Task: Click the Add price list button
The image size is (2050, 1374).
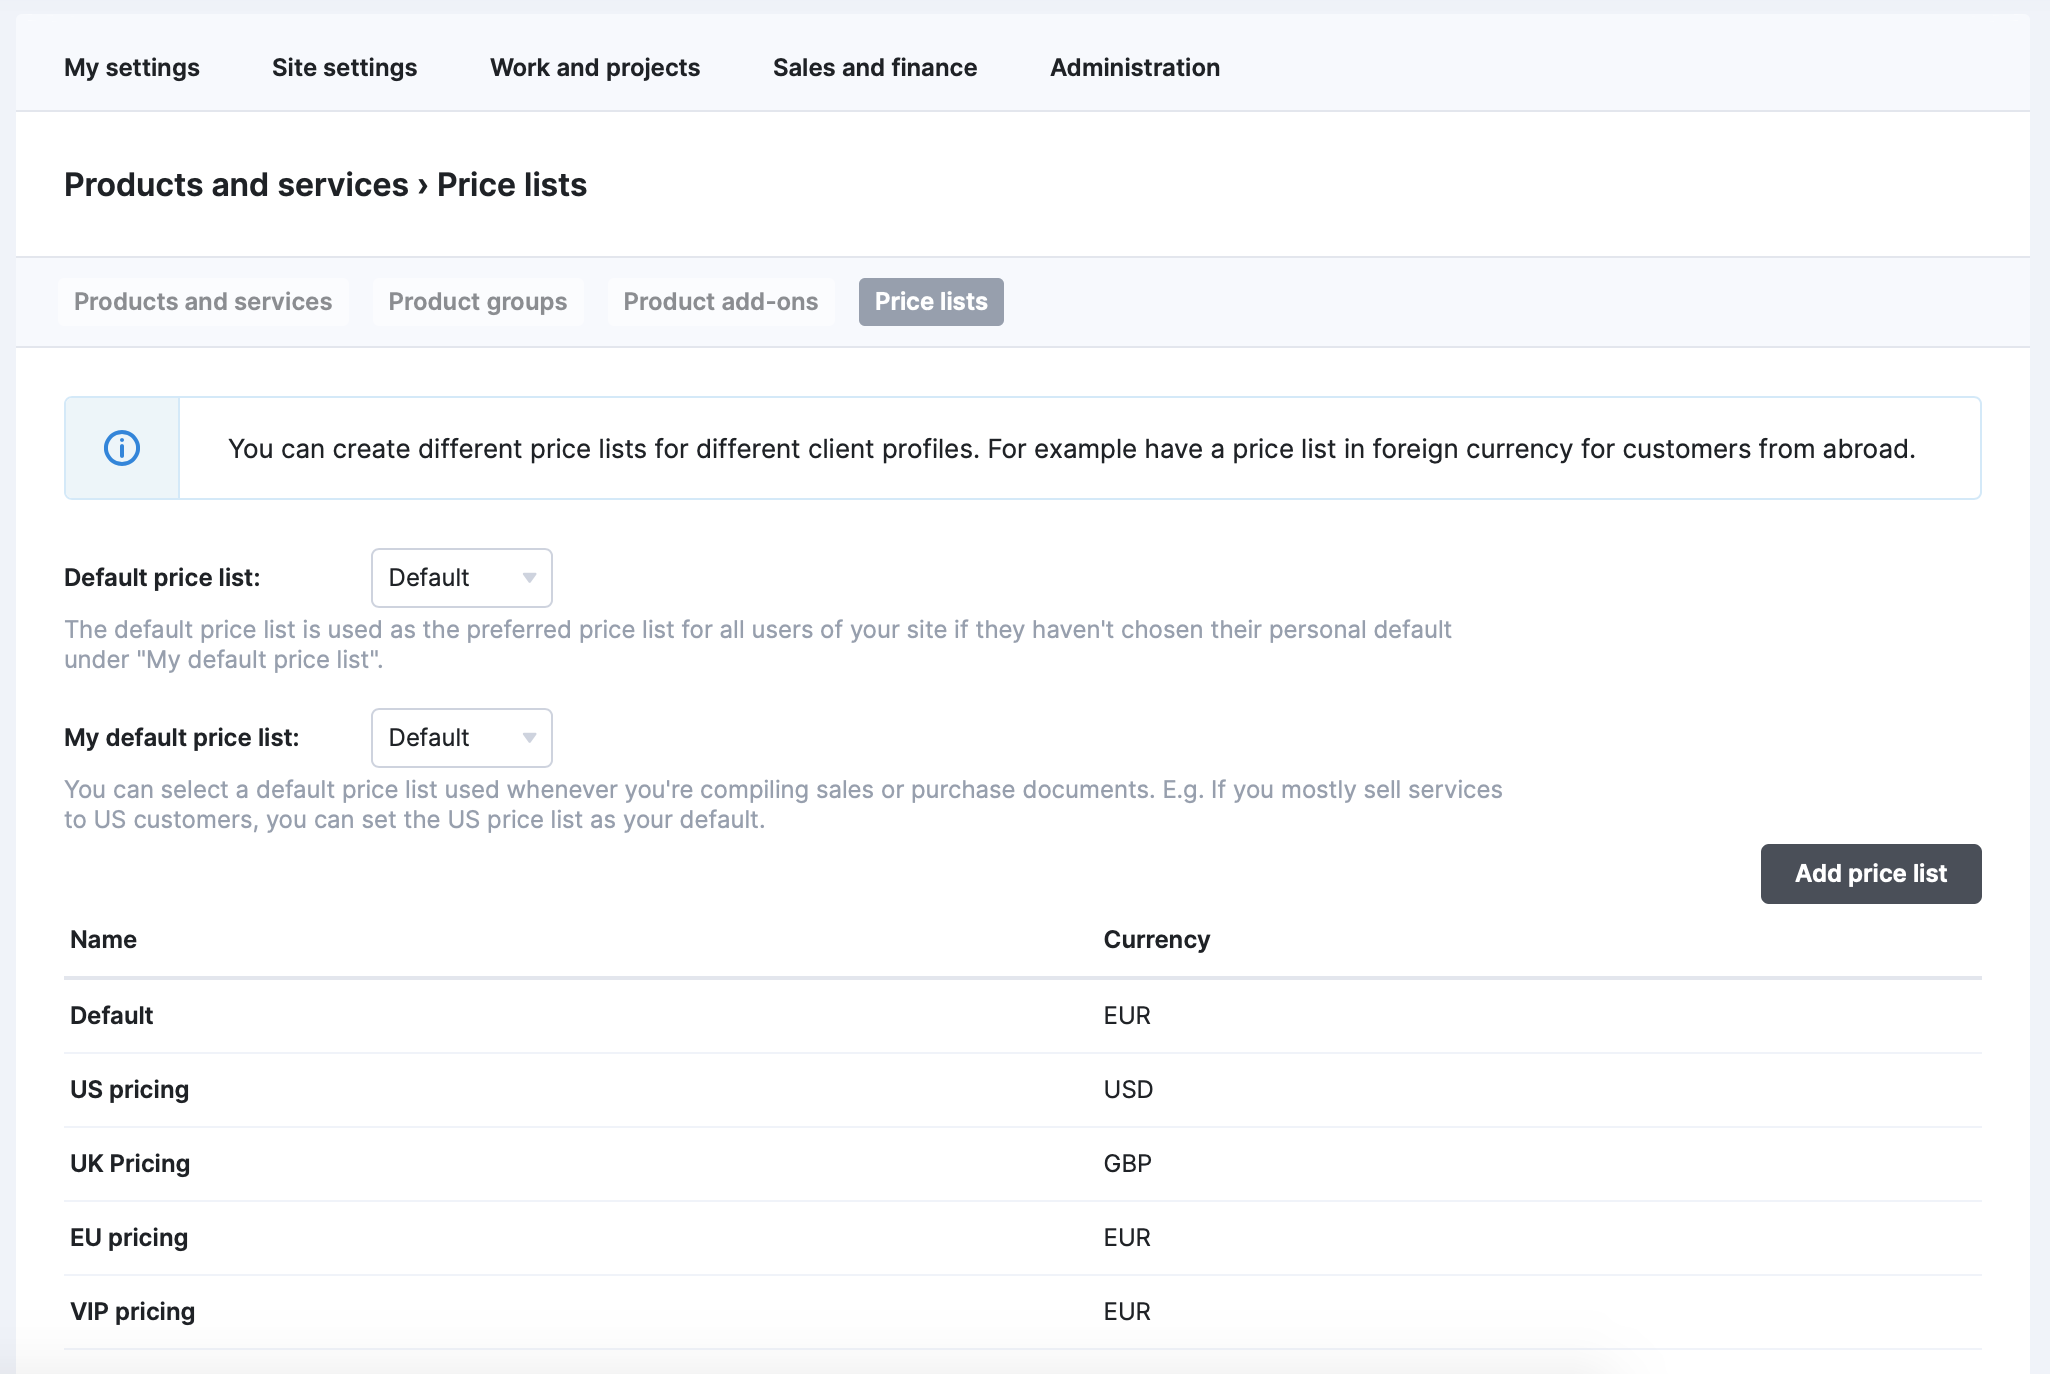Action: [1871, 874]
